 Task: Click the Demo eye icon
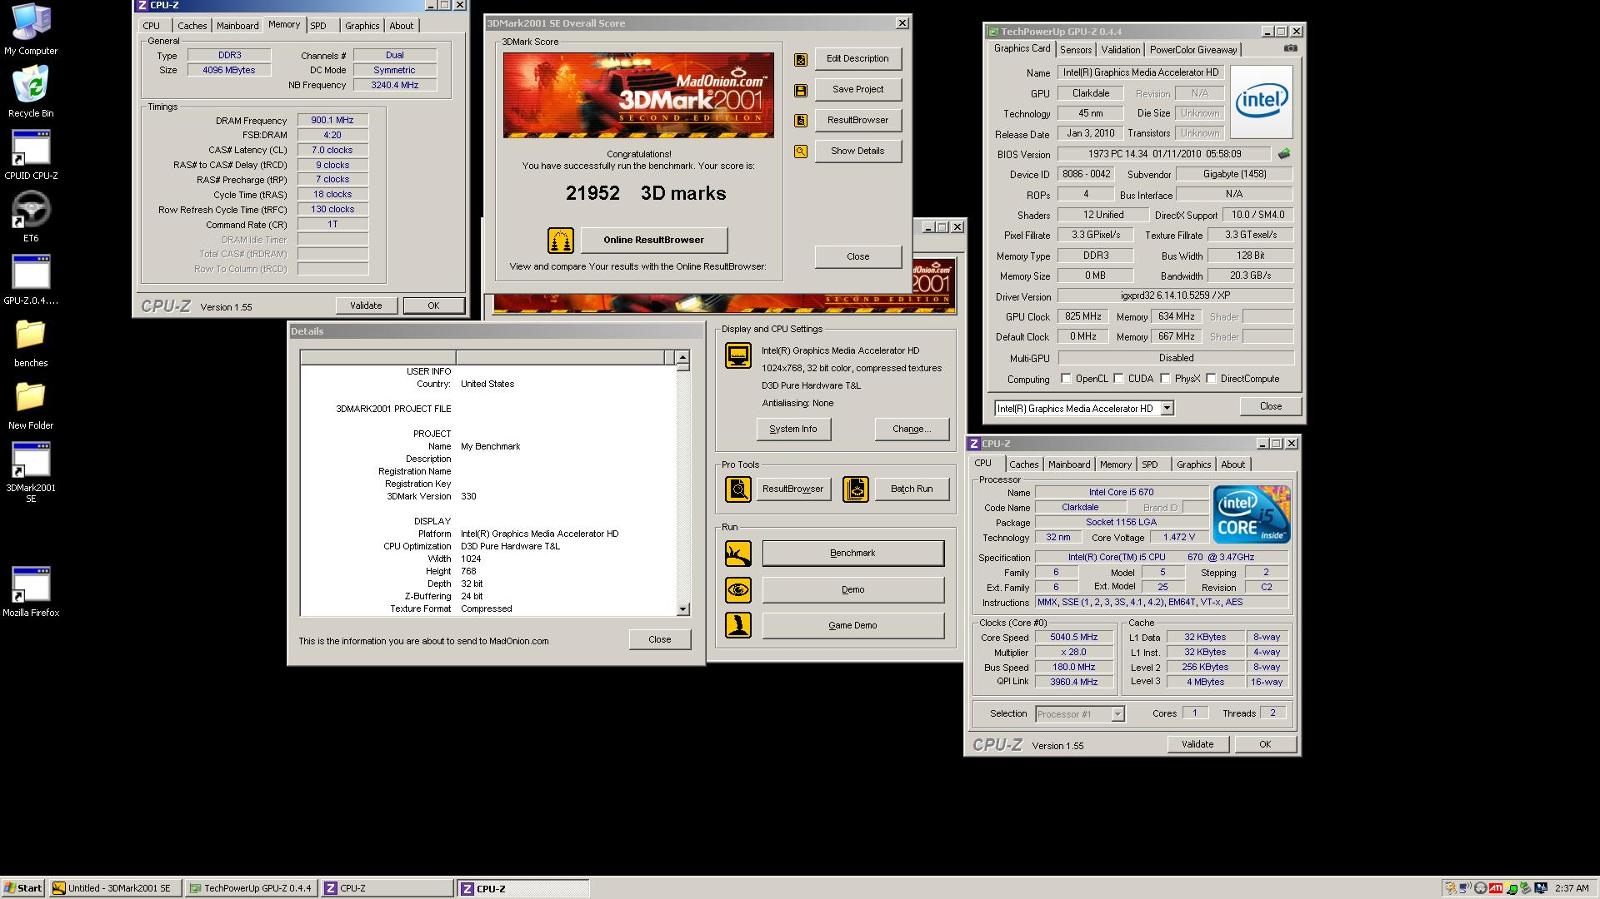click(738, 590)
